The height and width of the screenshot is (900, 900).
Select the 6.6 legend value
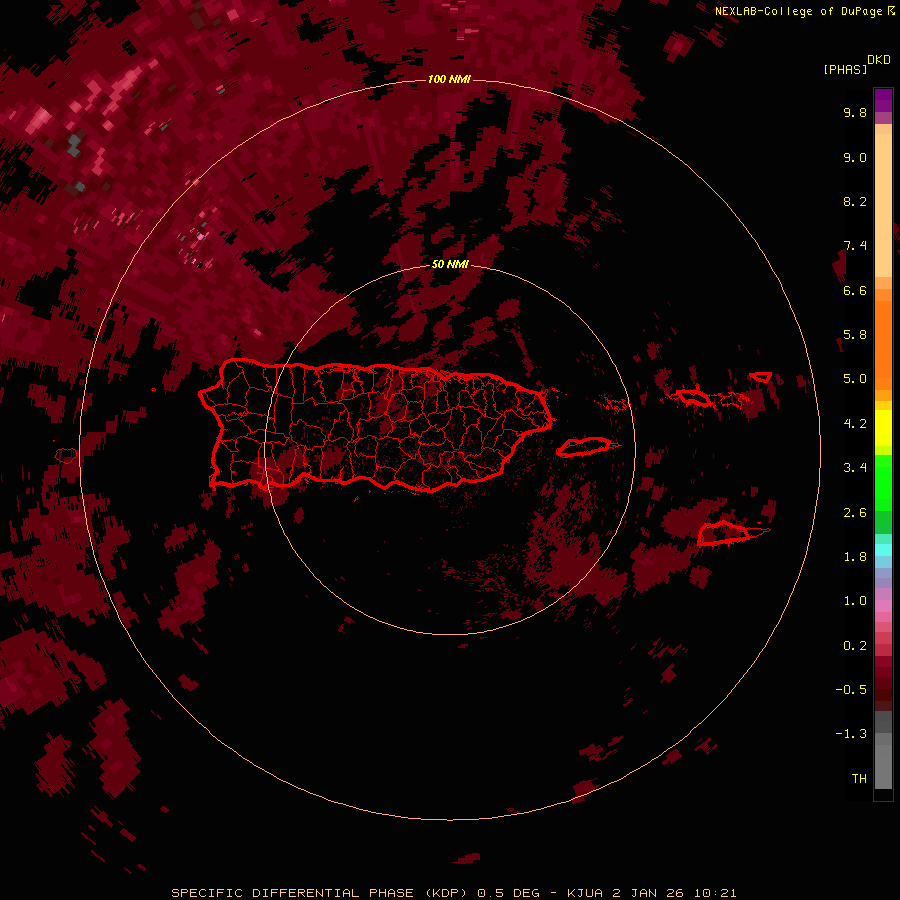[x=855, y=290]
